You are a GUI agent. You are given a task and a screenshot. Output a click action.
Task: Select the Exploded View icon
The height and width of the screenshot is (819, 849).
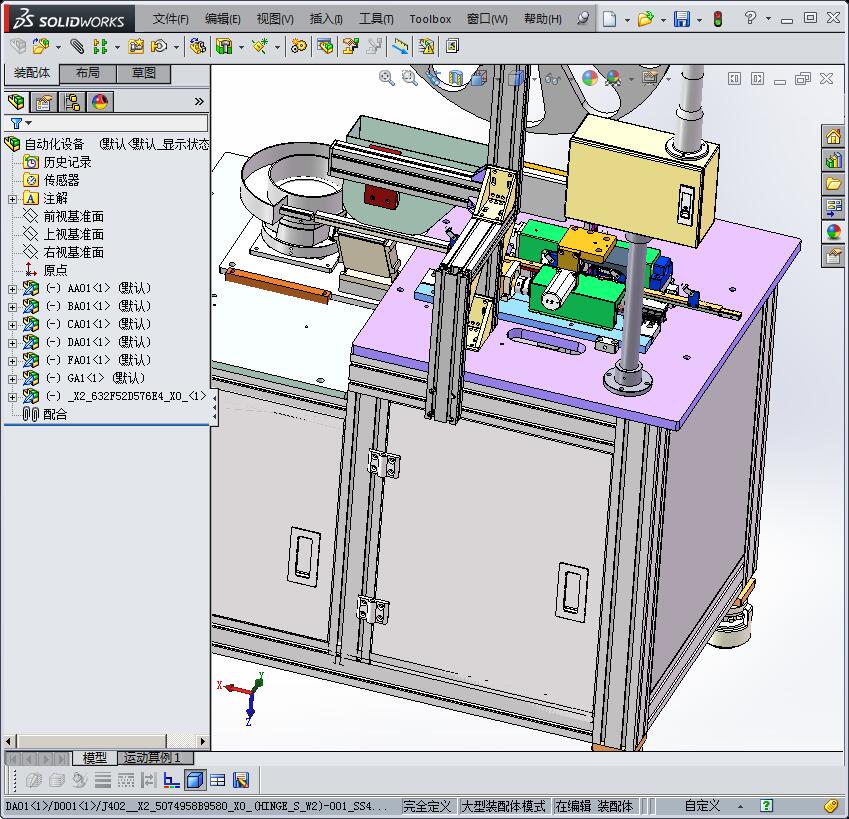[x=350, y=47]
